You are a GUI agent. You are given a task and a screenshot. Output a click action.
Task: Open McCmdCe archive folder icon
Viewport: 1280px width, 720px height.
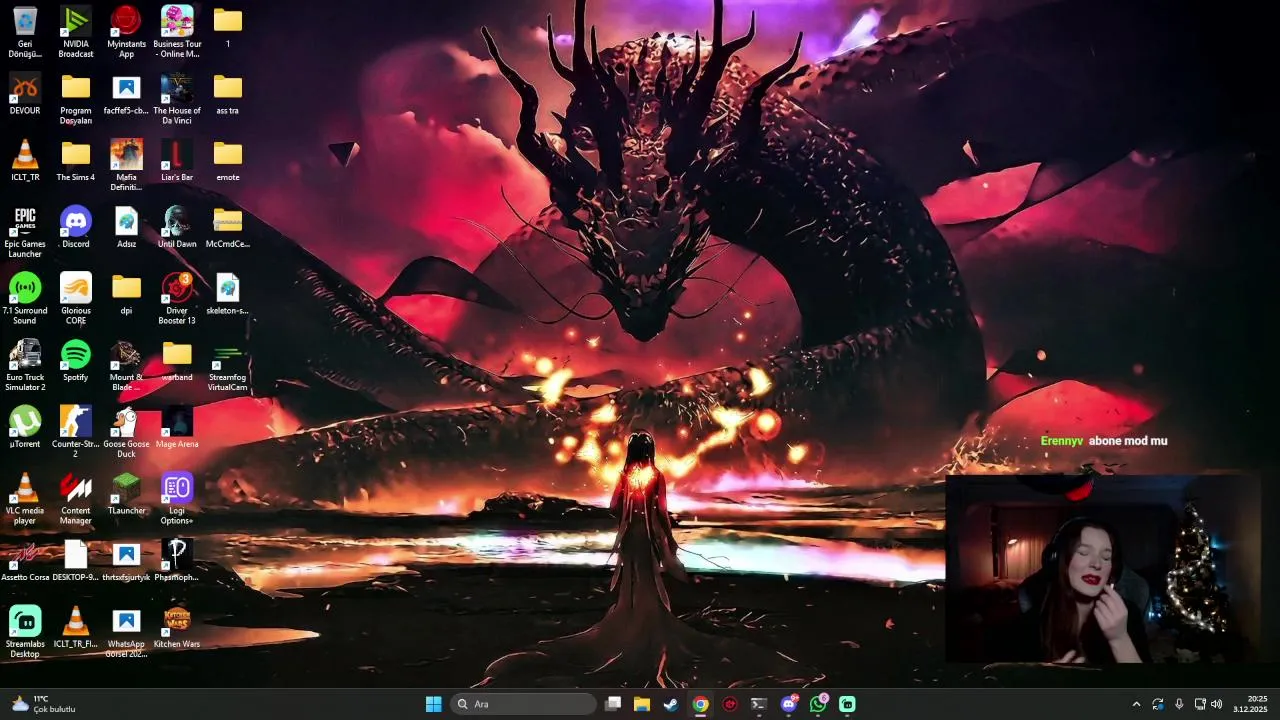pyautogui.click(x=228, y=227)
